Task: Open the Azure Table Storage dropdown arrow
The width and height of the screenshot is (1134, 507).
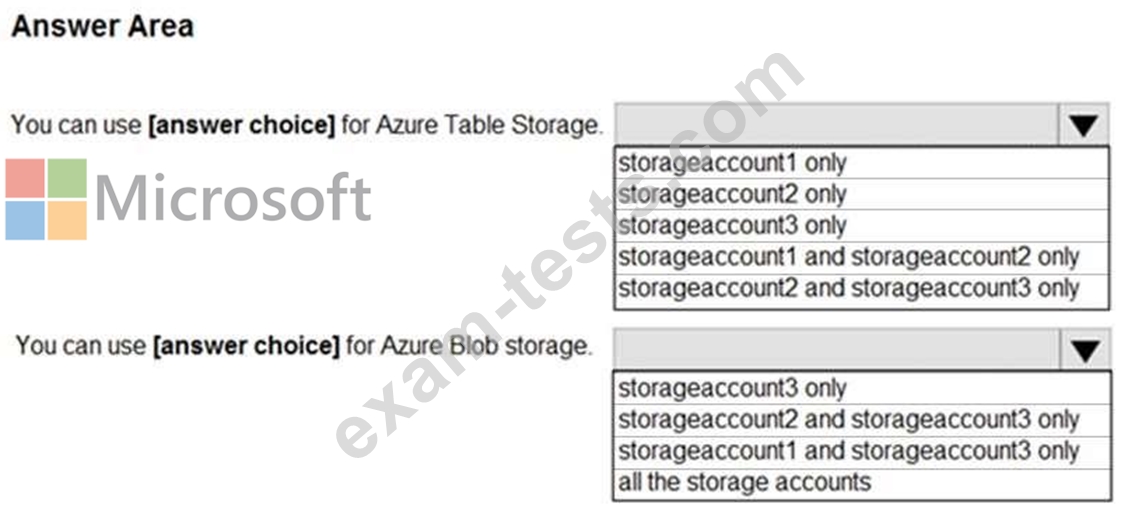Action: coord(1083,125)
